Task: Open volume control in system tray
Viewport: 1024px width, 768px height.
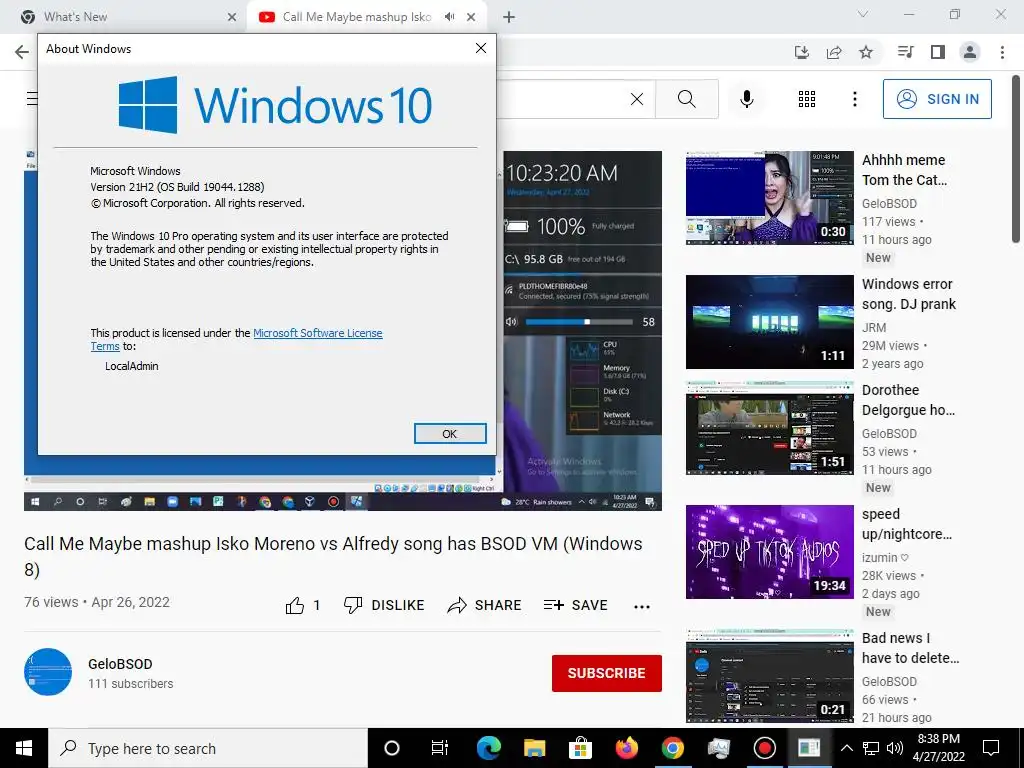Action: tap(895, 748)
